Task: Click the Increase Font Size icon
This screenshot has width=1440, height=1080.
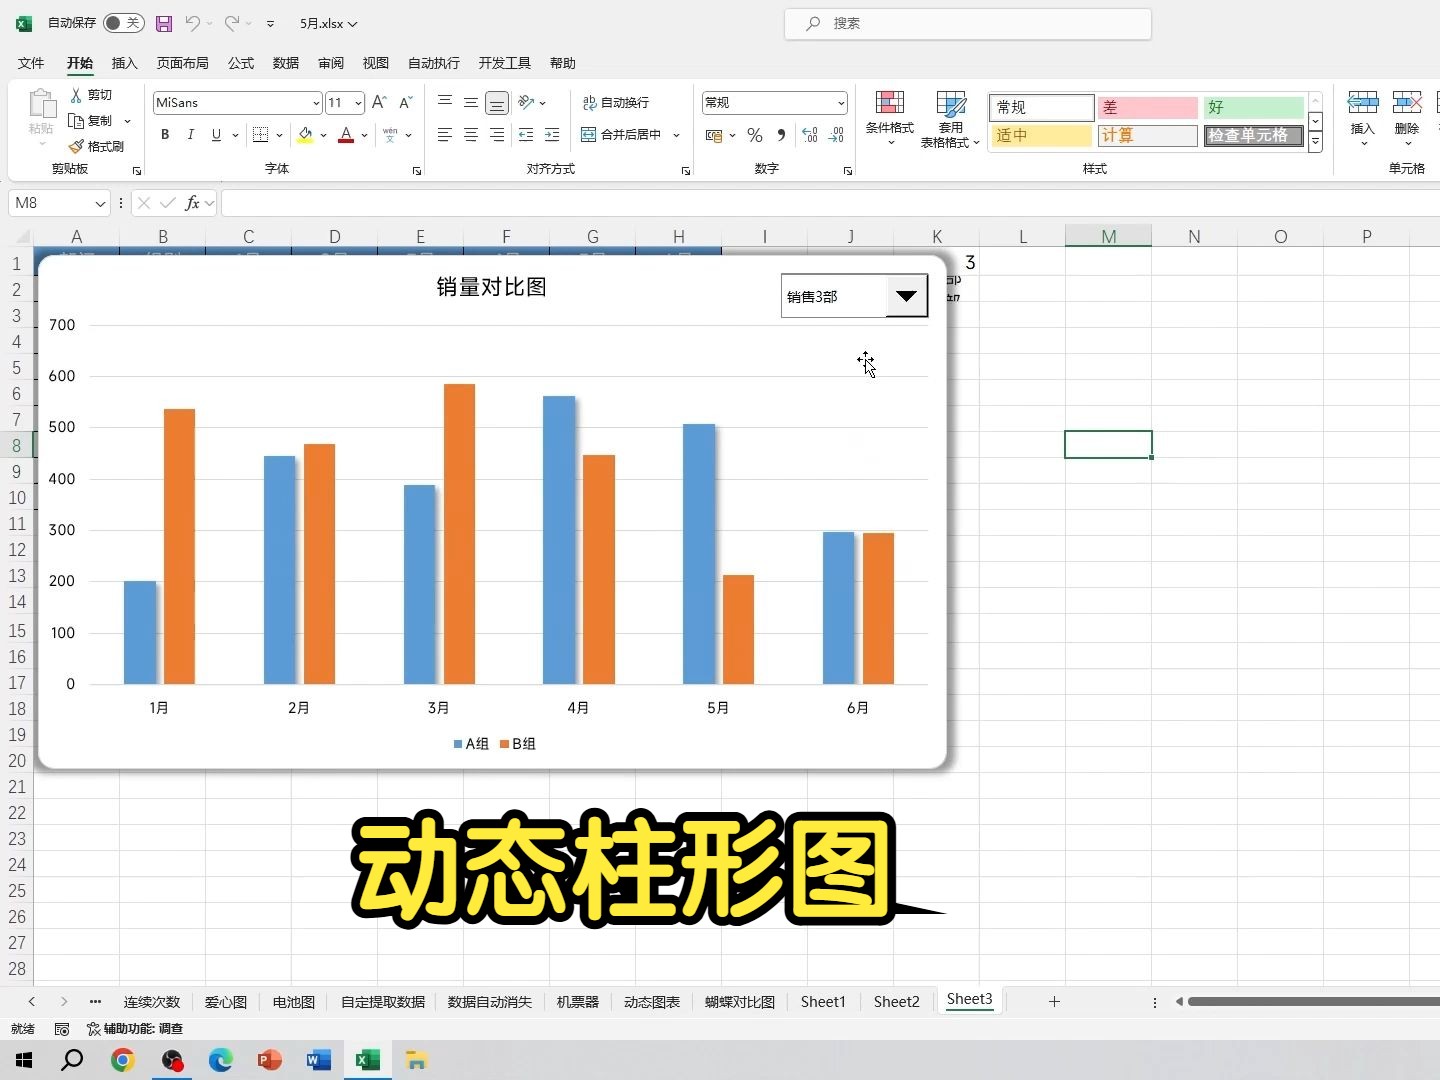Action: pos(378,102)
